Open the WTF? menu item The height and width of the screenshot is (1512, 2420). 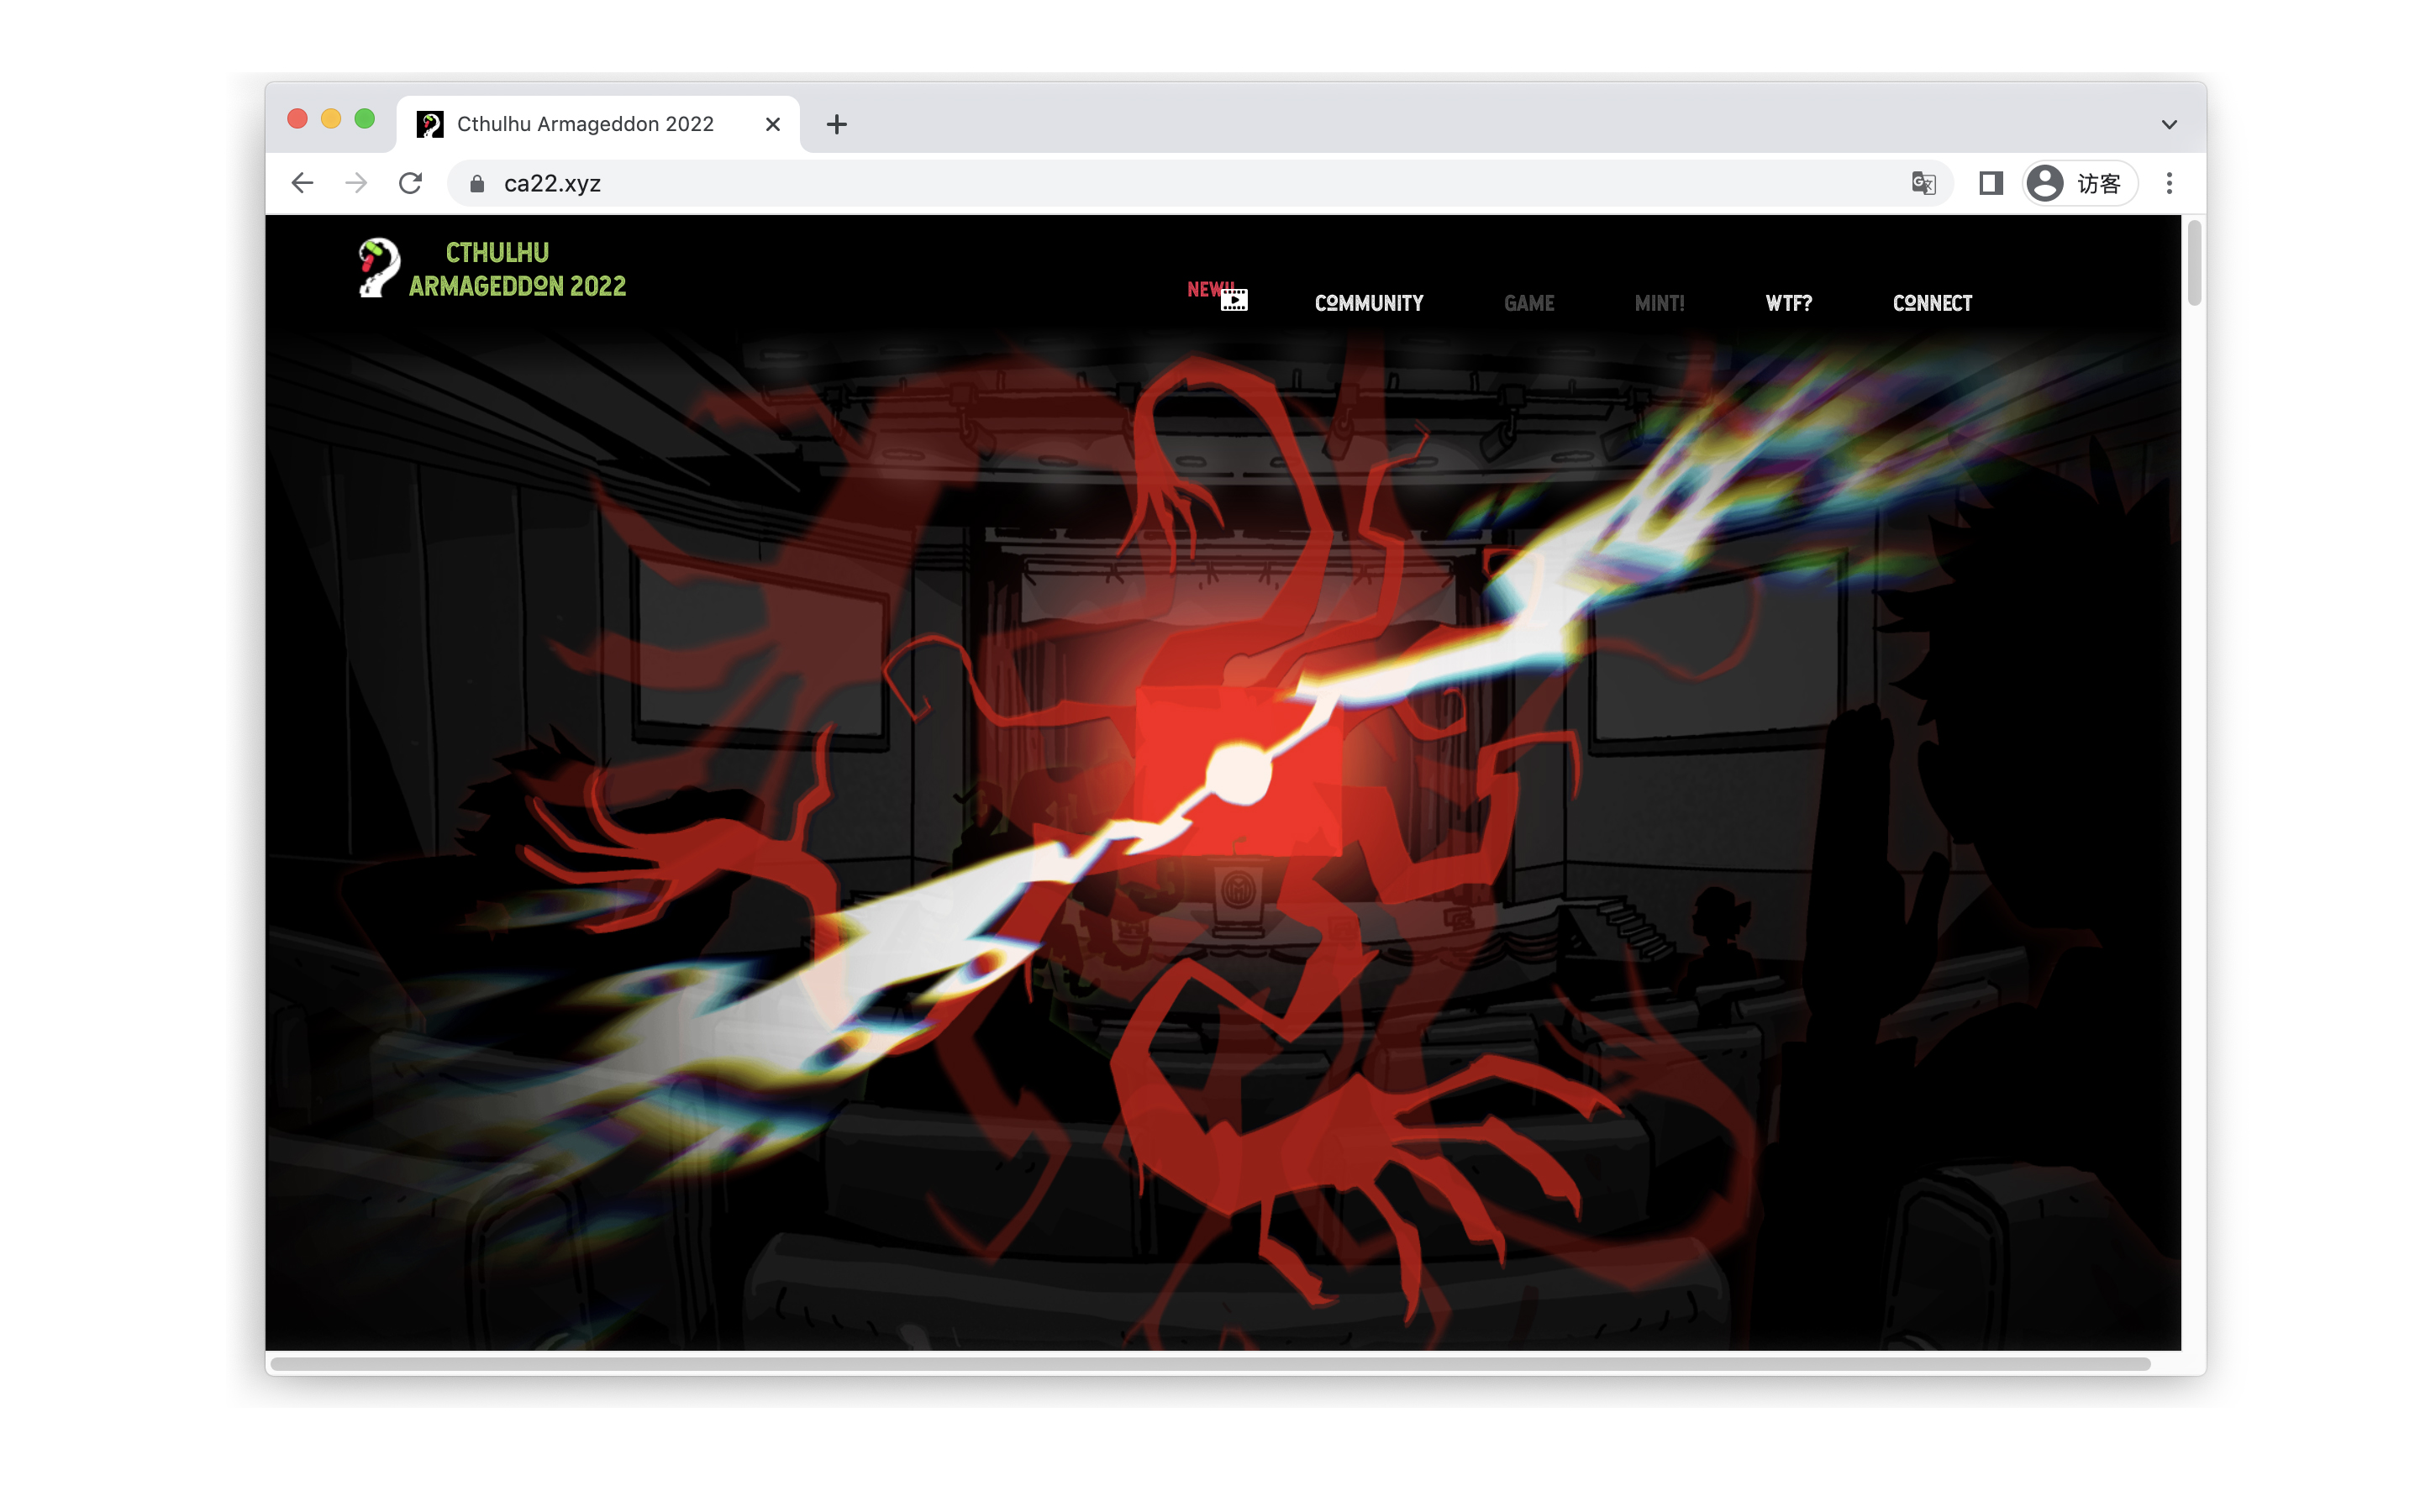[1788, 303]
